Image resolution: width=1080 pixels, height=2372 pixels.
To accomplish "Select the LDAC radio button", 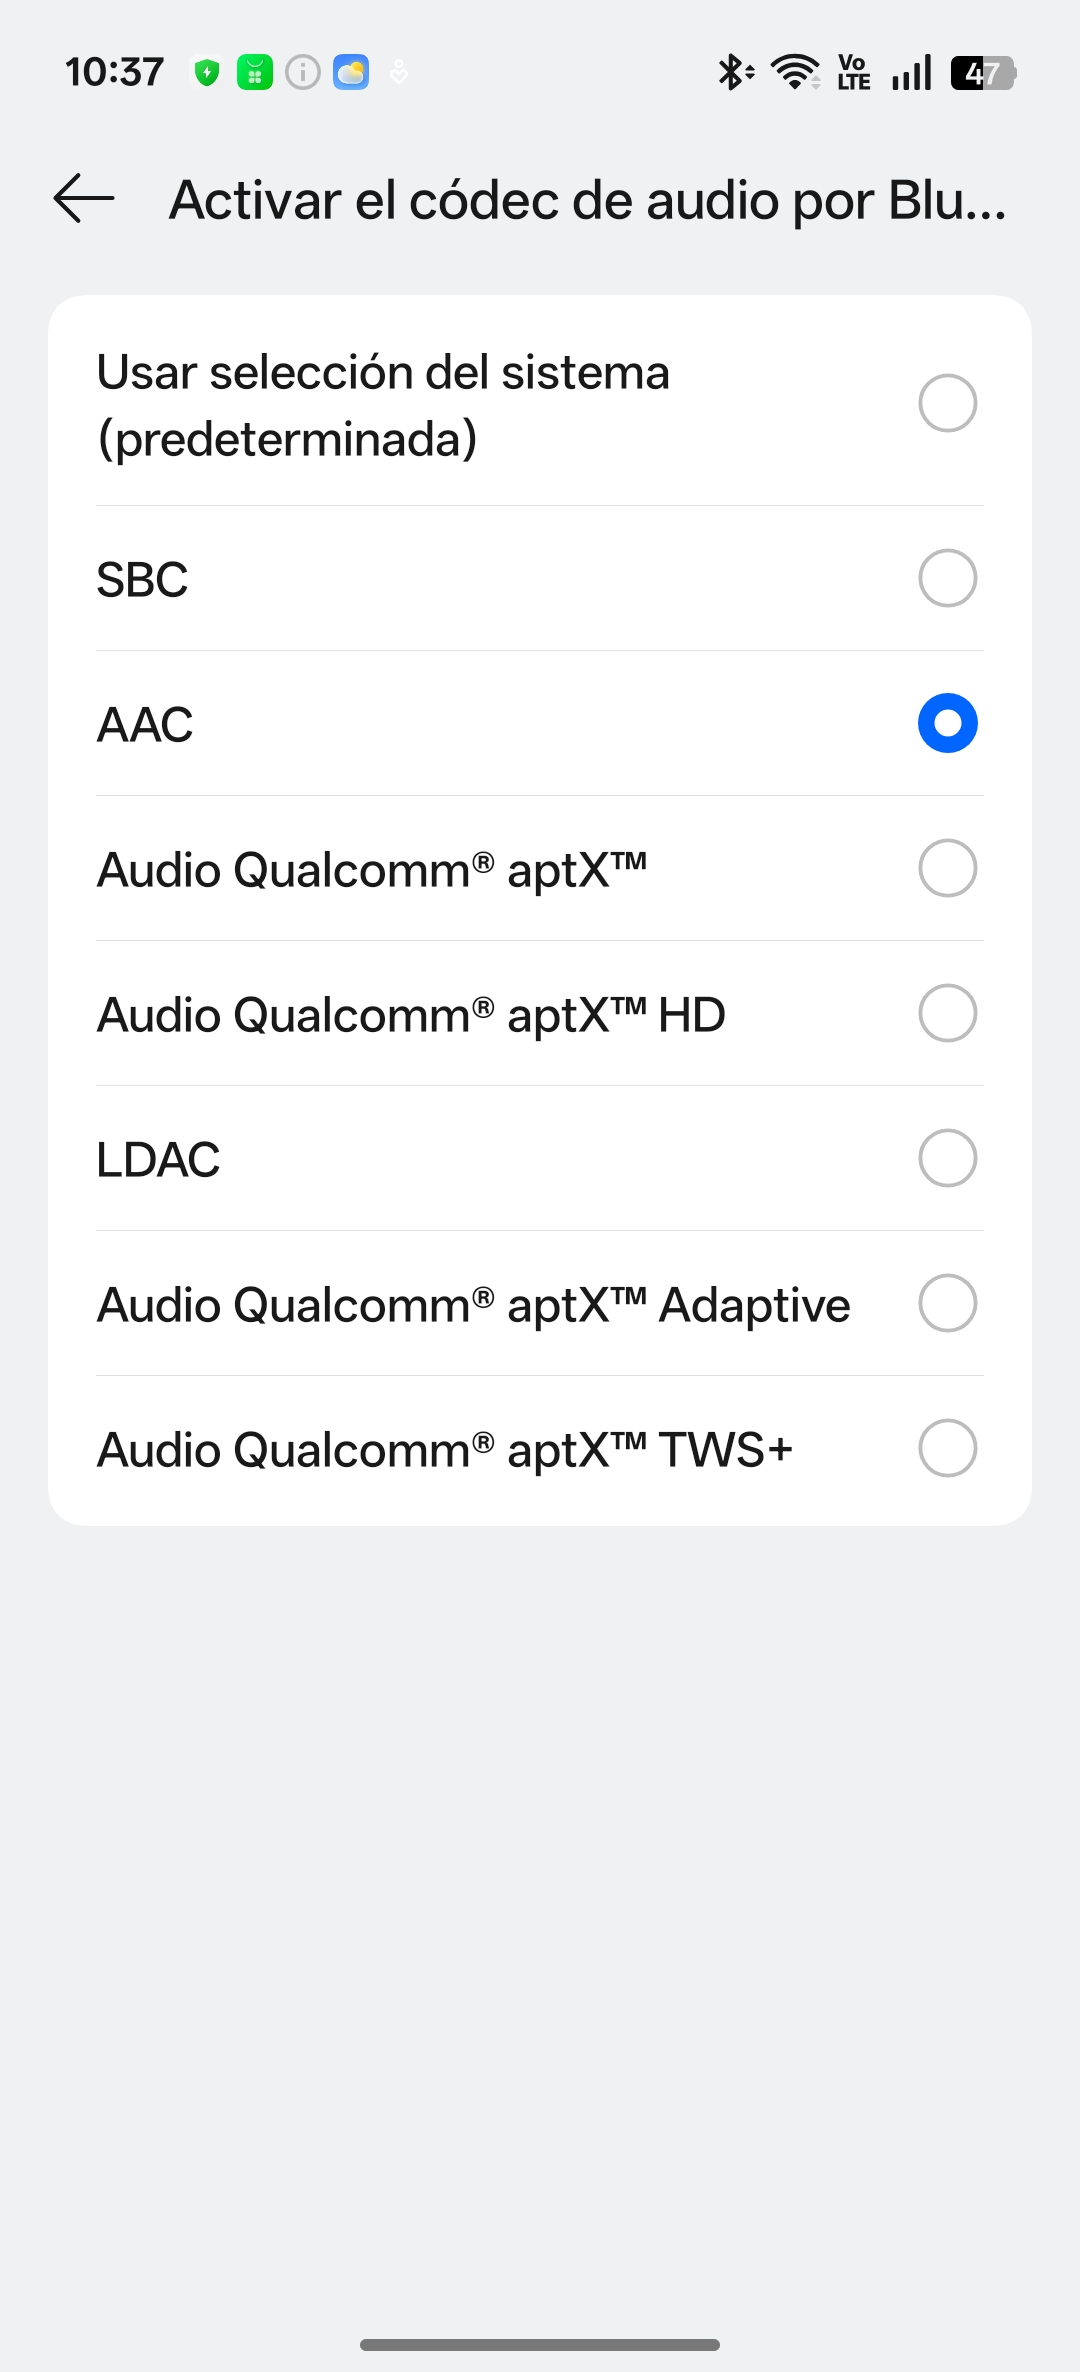I will (x=947, y=1158).
